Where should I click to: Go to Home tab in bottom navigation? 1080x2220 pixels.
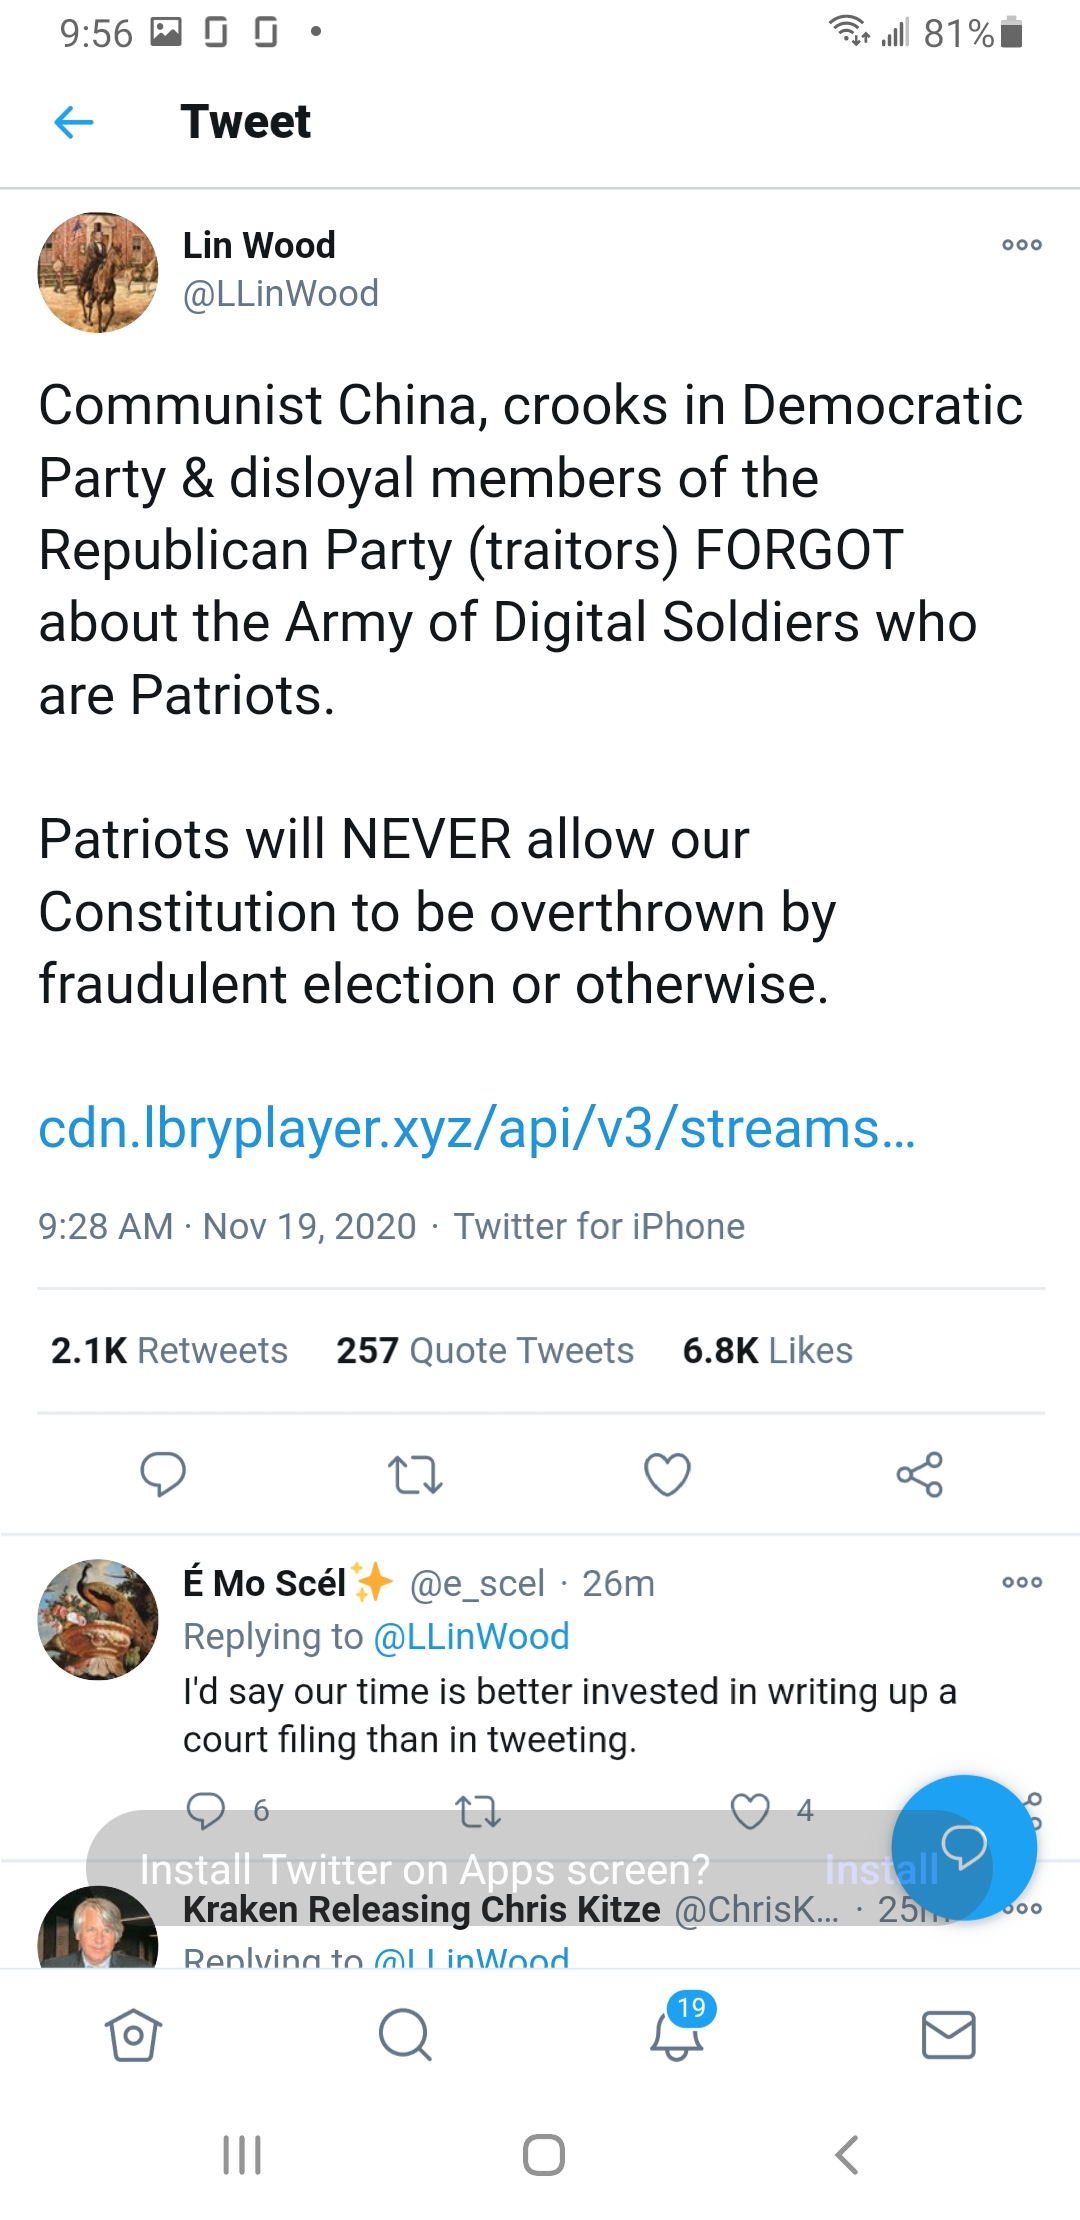click(133, 2035)
